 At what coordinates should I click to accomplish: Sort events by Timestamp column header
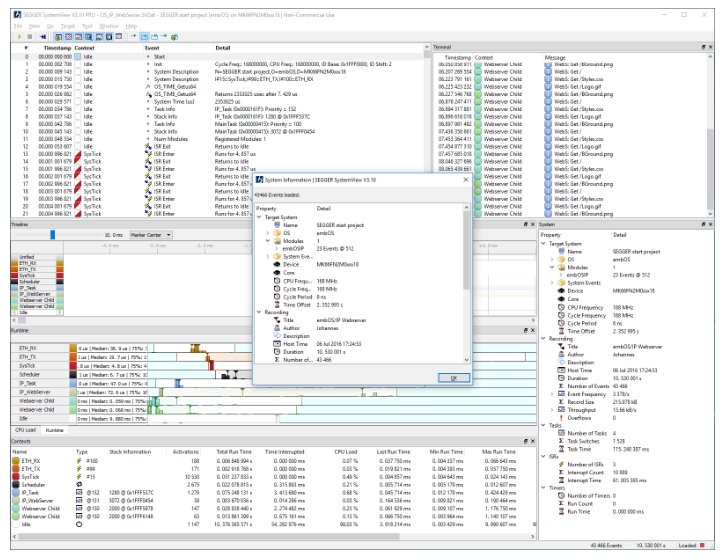(55, 48)
